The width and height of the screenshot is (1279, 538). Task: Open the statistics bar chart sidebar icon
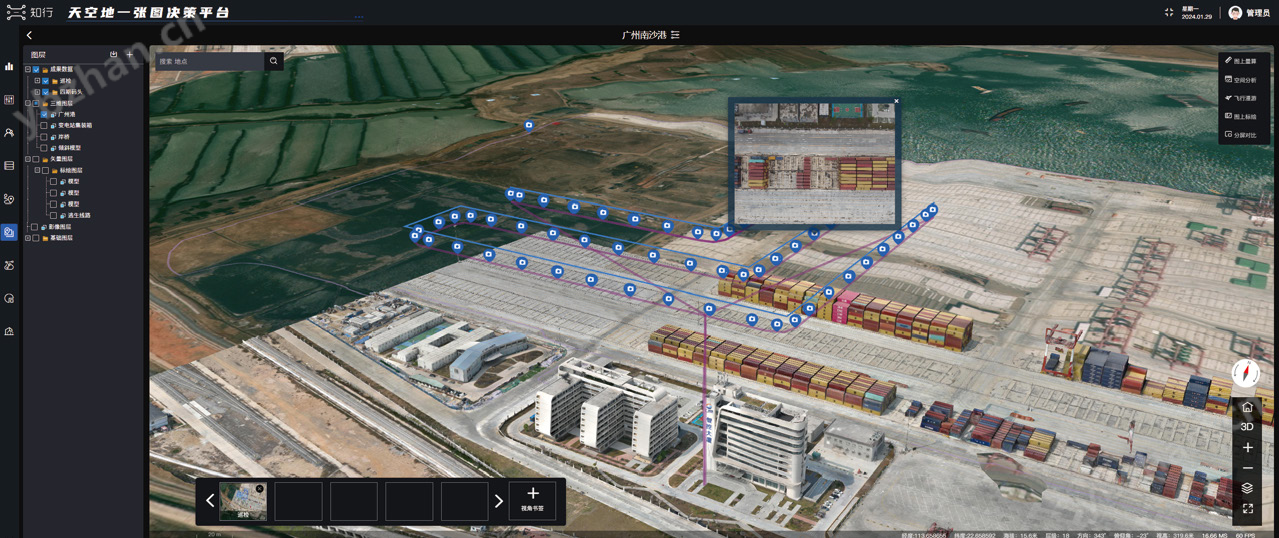(x=9, y=66)
